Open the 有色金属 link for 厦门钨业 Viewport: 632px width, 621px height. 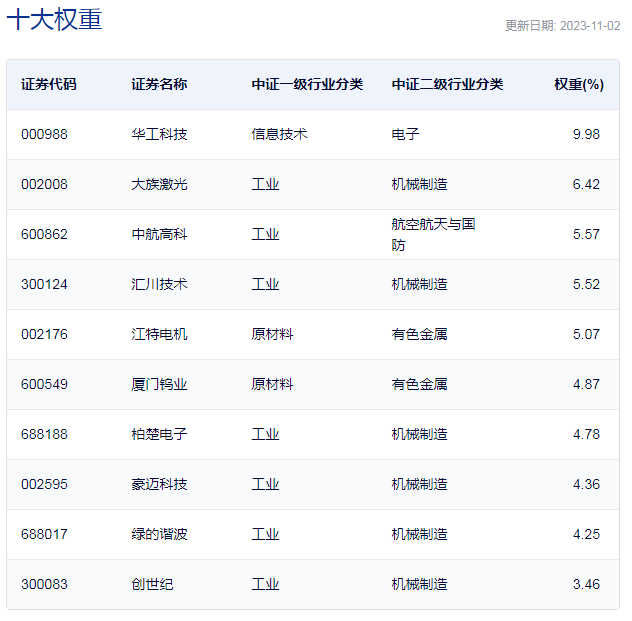(419, 384)
